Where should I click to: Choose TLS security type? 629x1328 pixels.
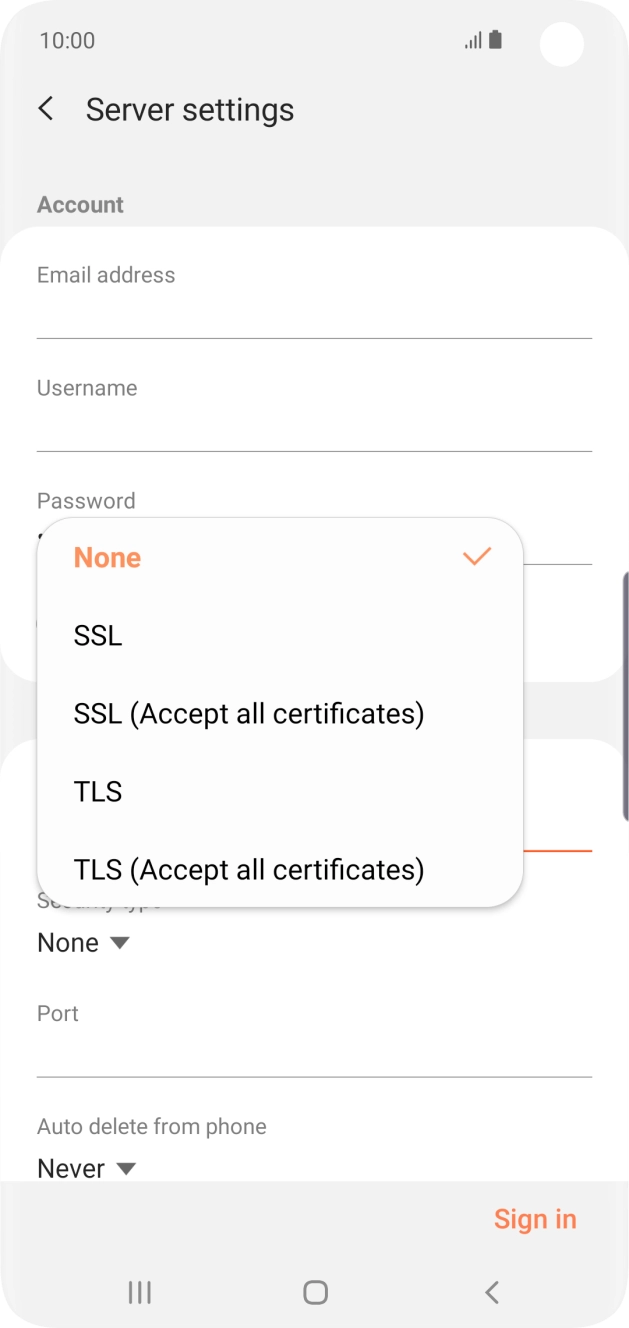[x=98, y=792]
